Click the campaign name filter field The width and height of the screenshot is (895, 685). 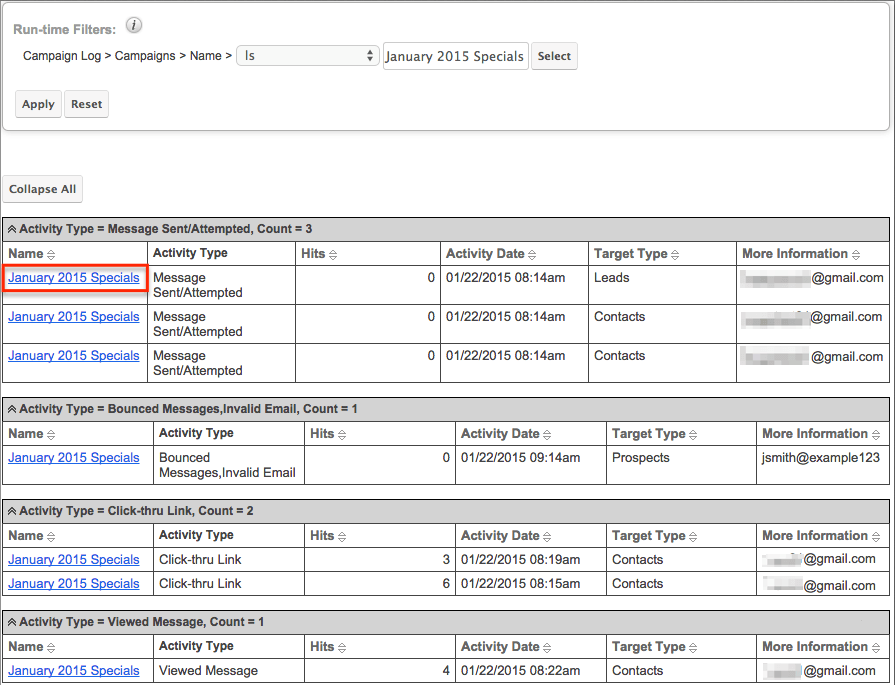455,56
